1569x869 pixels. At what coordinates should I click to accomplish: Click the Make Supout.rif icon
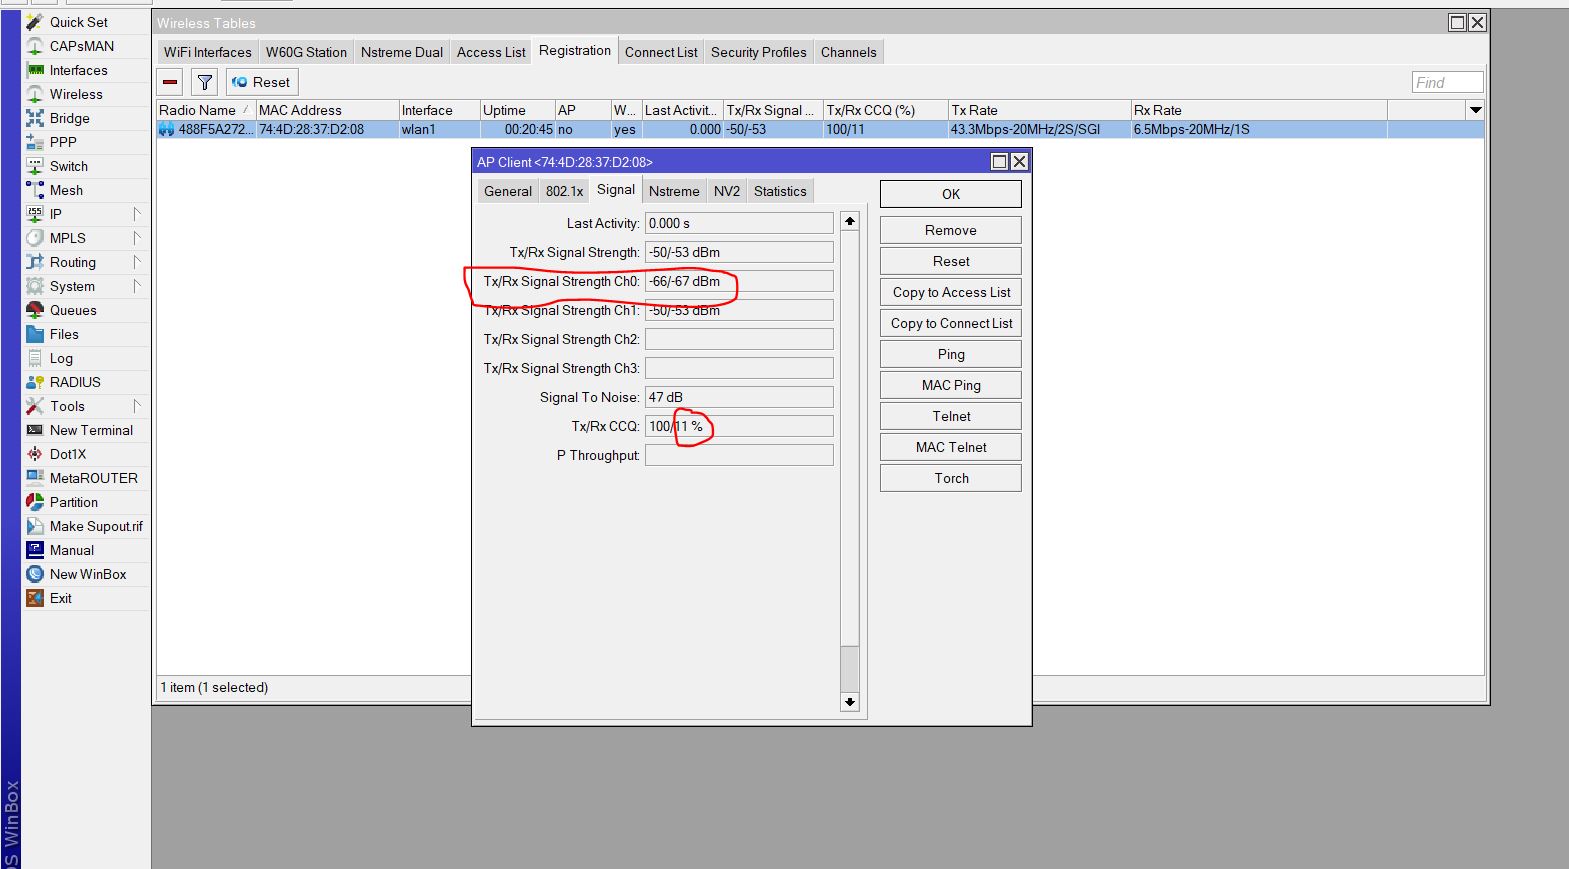[35, 526]
